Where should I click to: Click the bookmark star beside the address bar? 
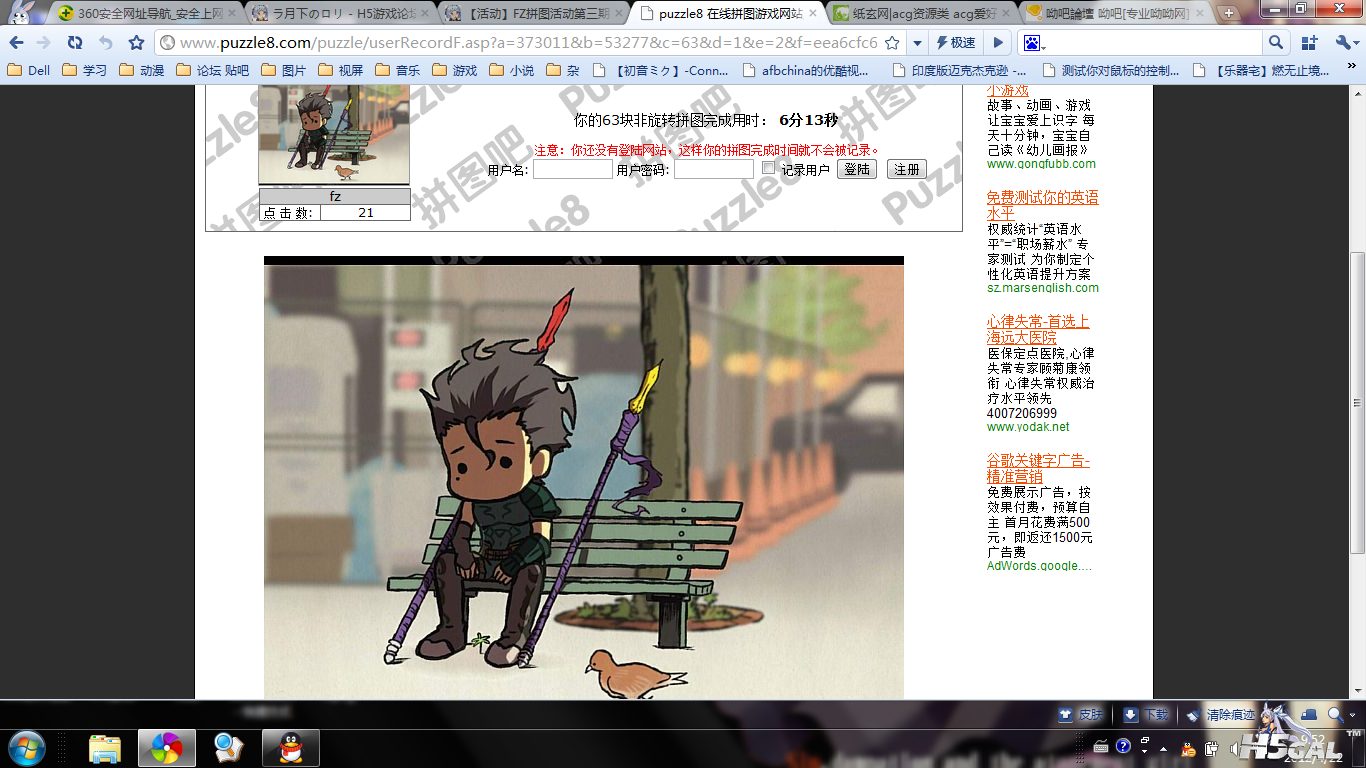pos(136,43)
